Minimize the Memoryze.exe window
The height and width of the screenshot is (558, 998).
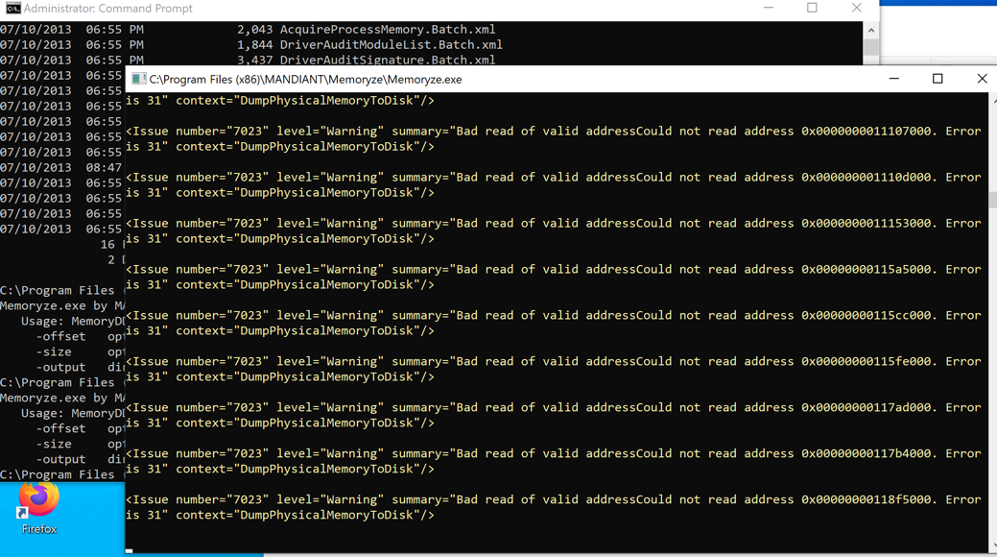894,79
